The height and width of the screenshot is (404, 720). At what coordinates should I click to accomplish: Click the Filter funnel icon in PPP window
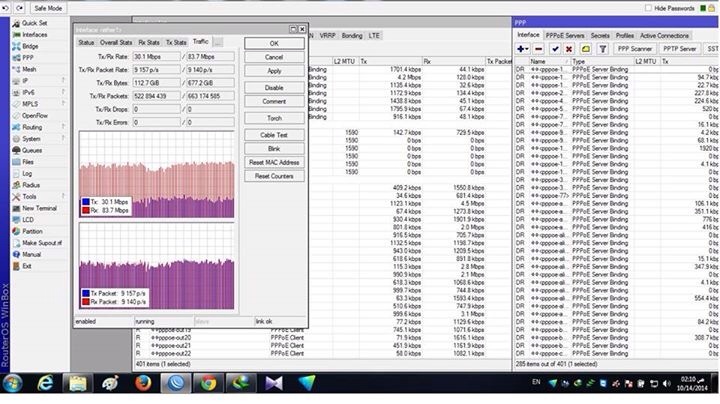coord(603,49)
